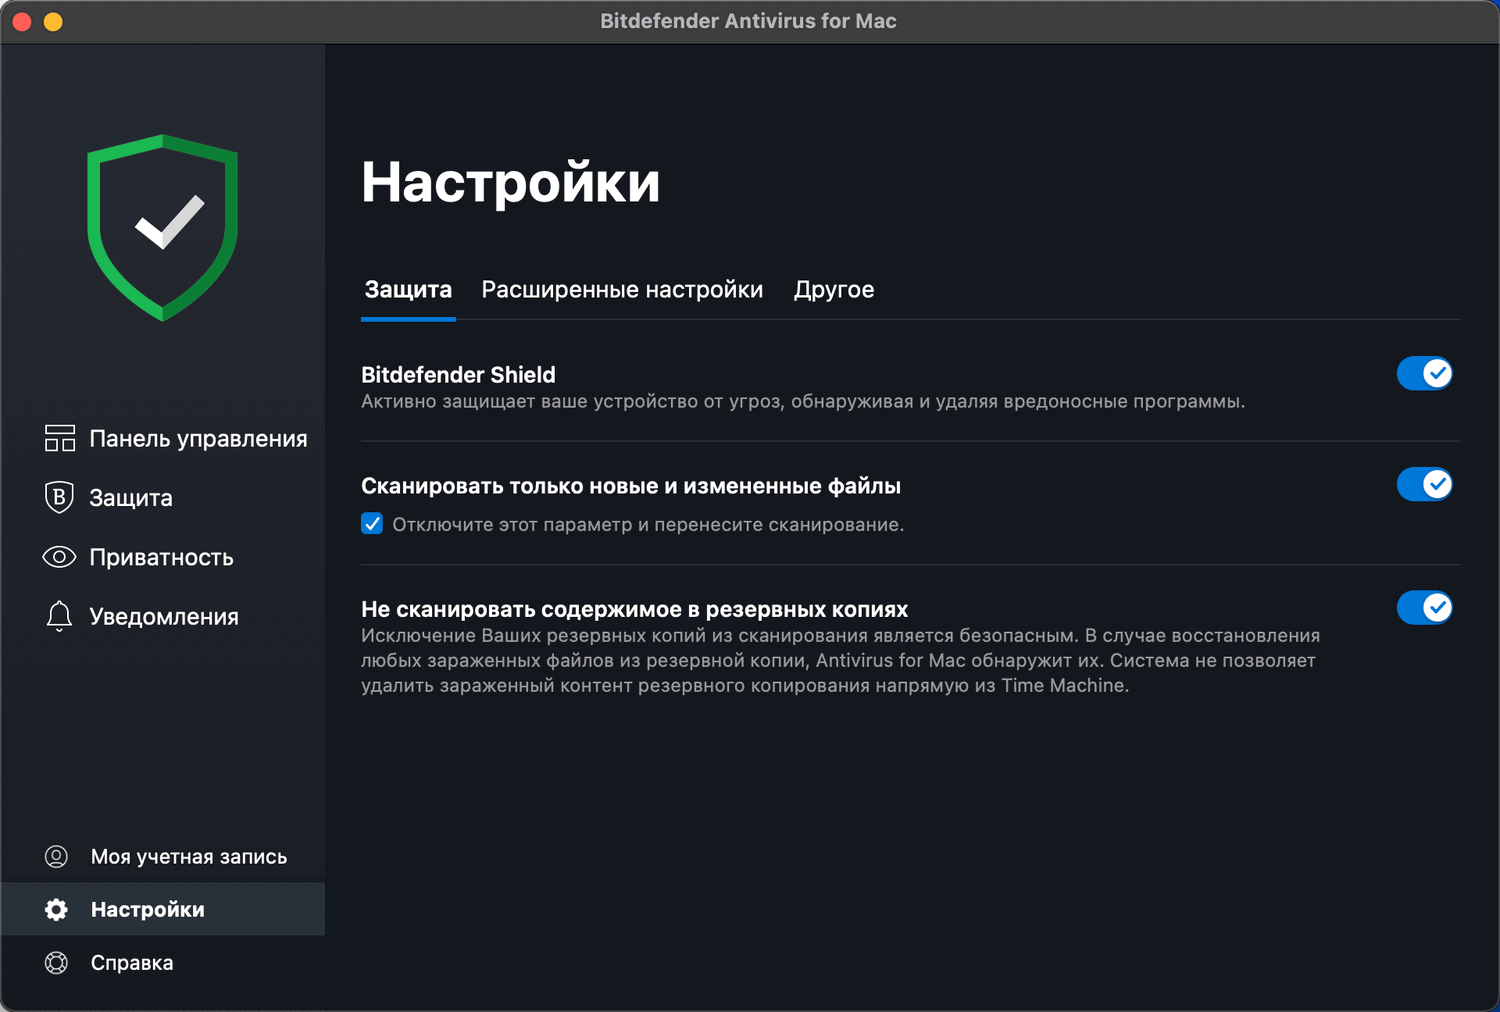Close the Bitdefender window with the red button

(x=22, y=21)
